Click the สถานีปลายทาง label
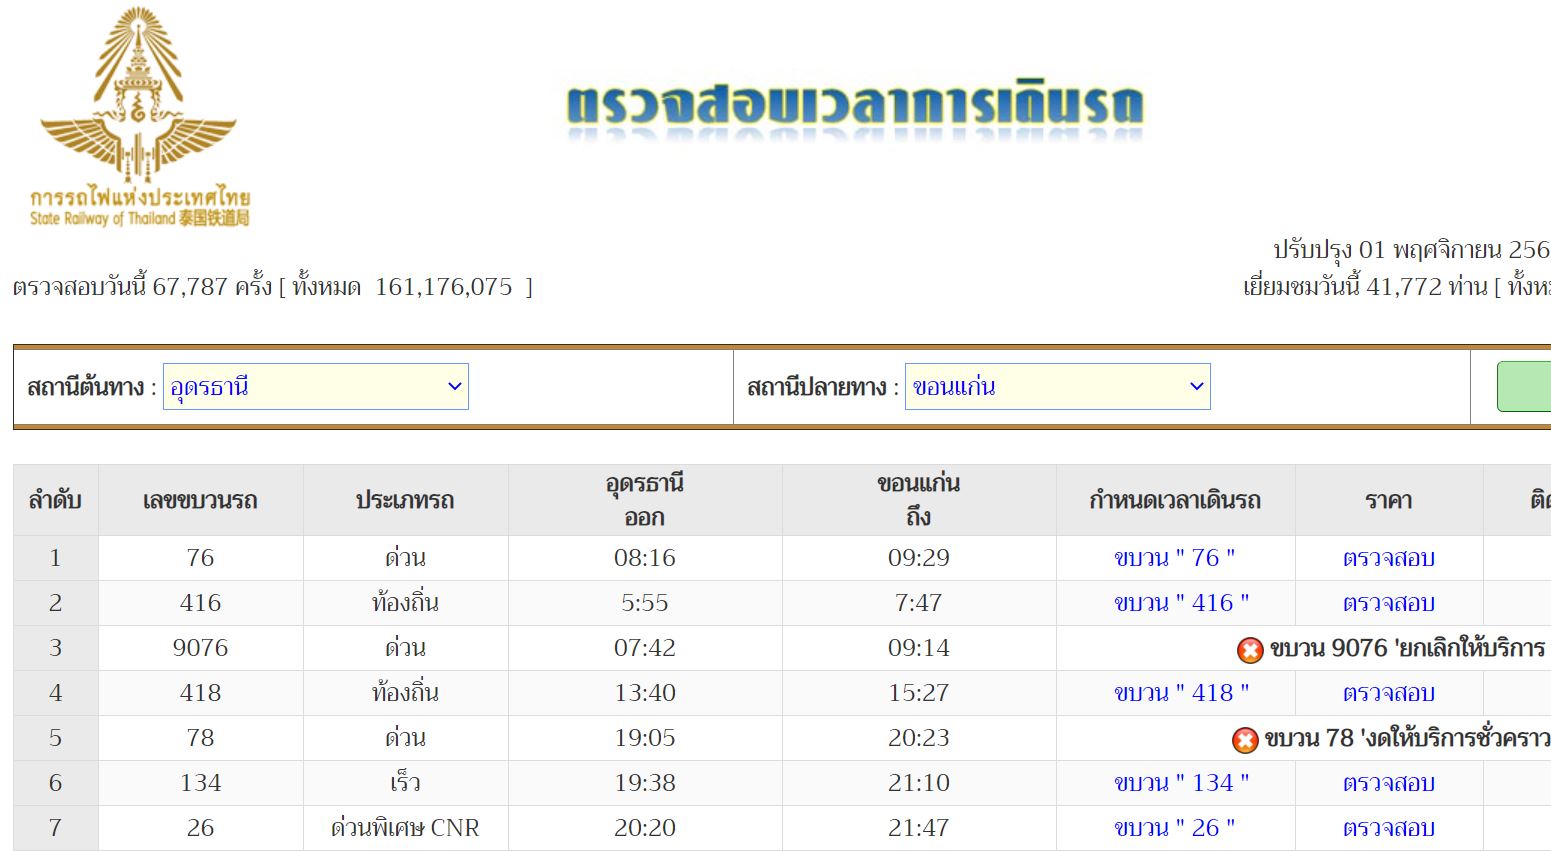The height and width of the screenshot is (851, 1551). tap(818, 387)
